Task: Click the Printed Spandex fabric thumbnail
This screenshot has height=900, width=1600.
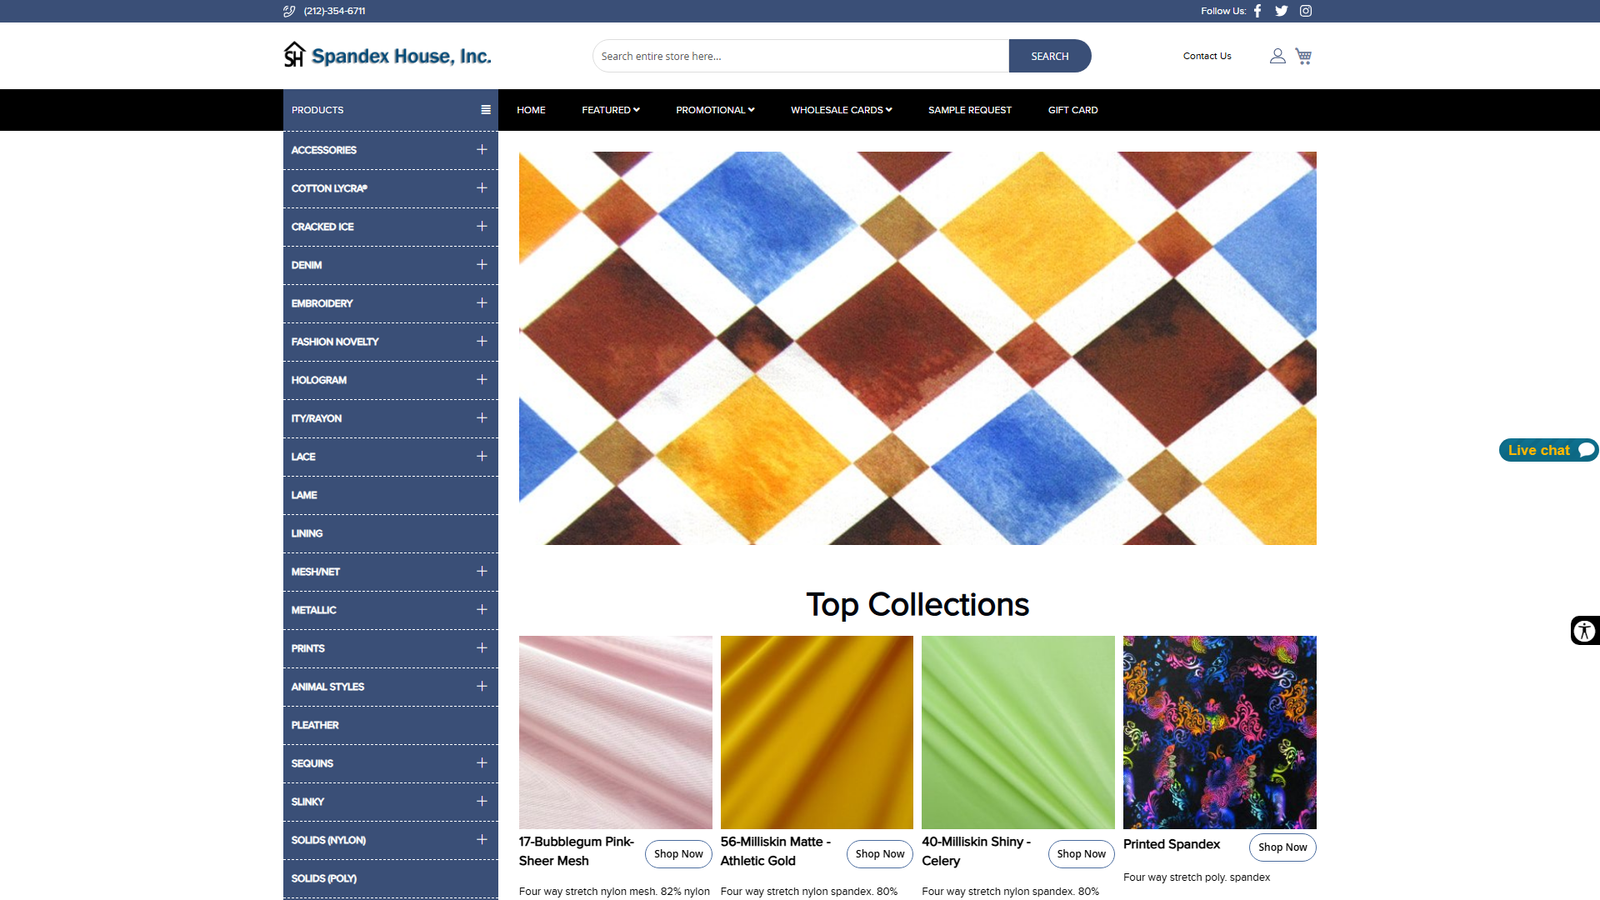Action: [1219, 732]
